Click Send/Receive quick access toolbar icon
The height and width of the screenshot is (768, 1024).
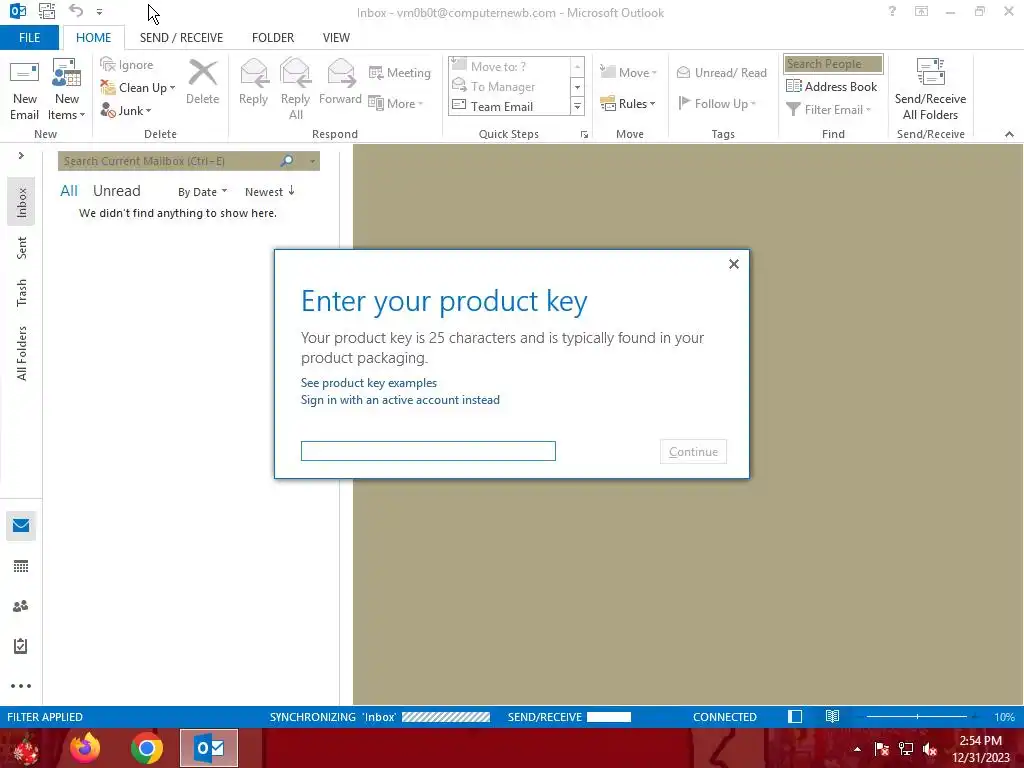(x=47, y=10)
